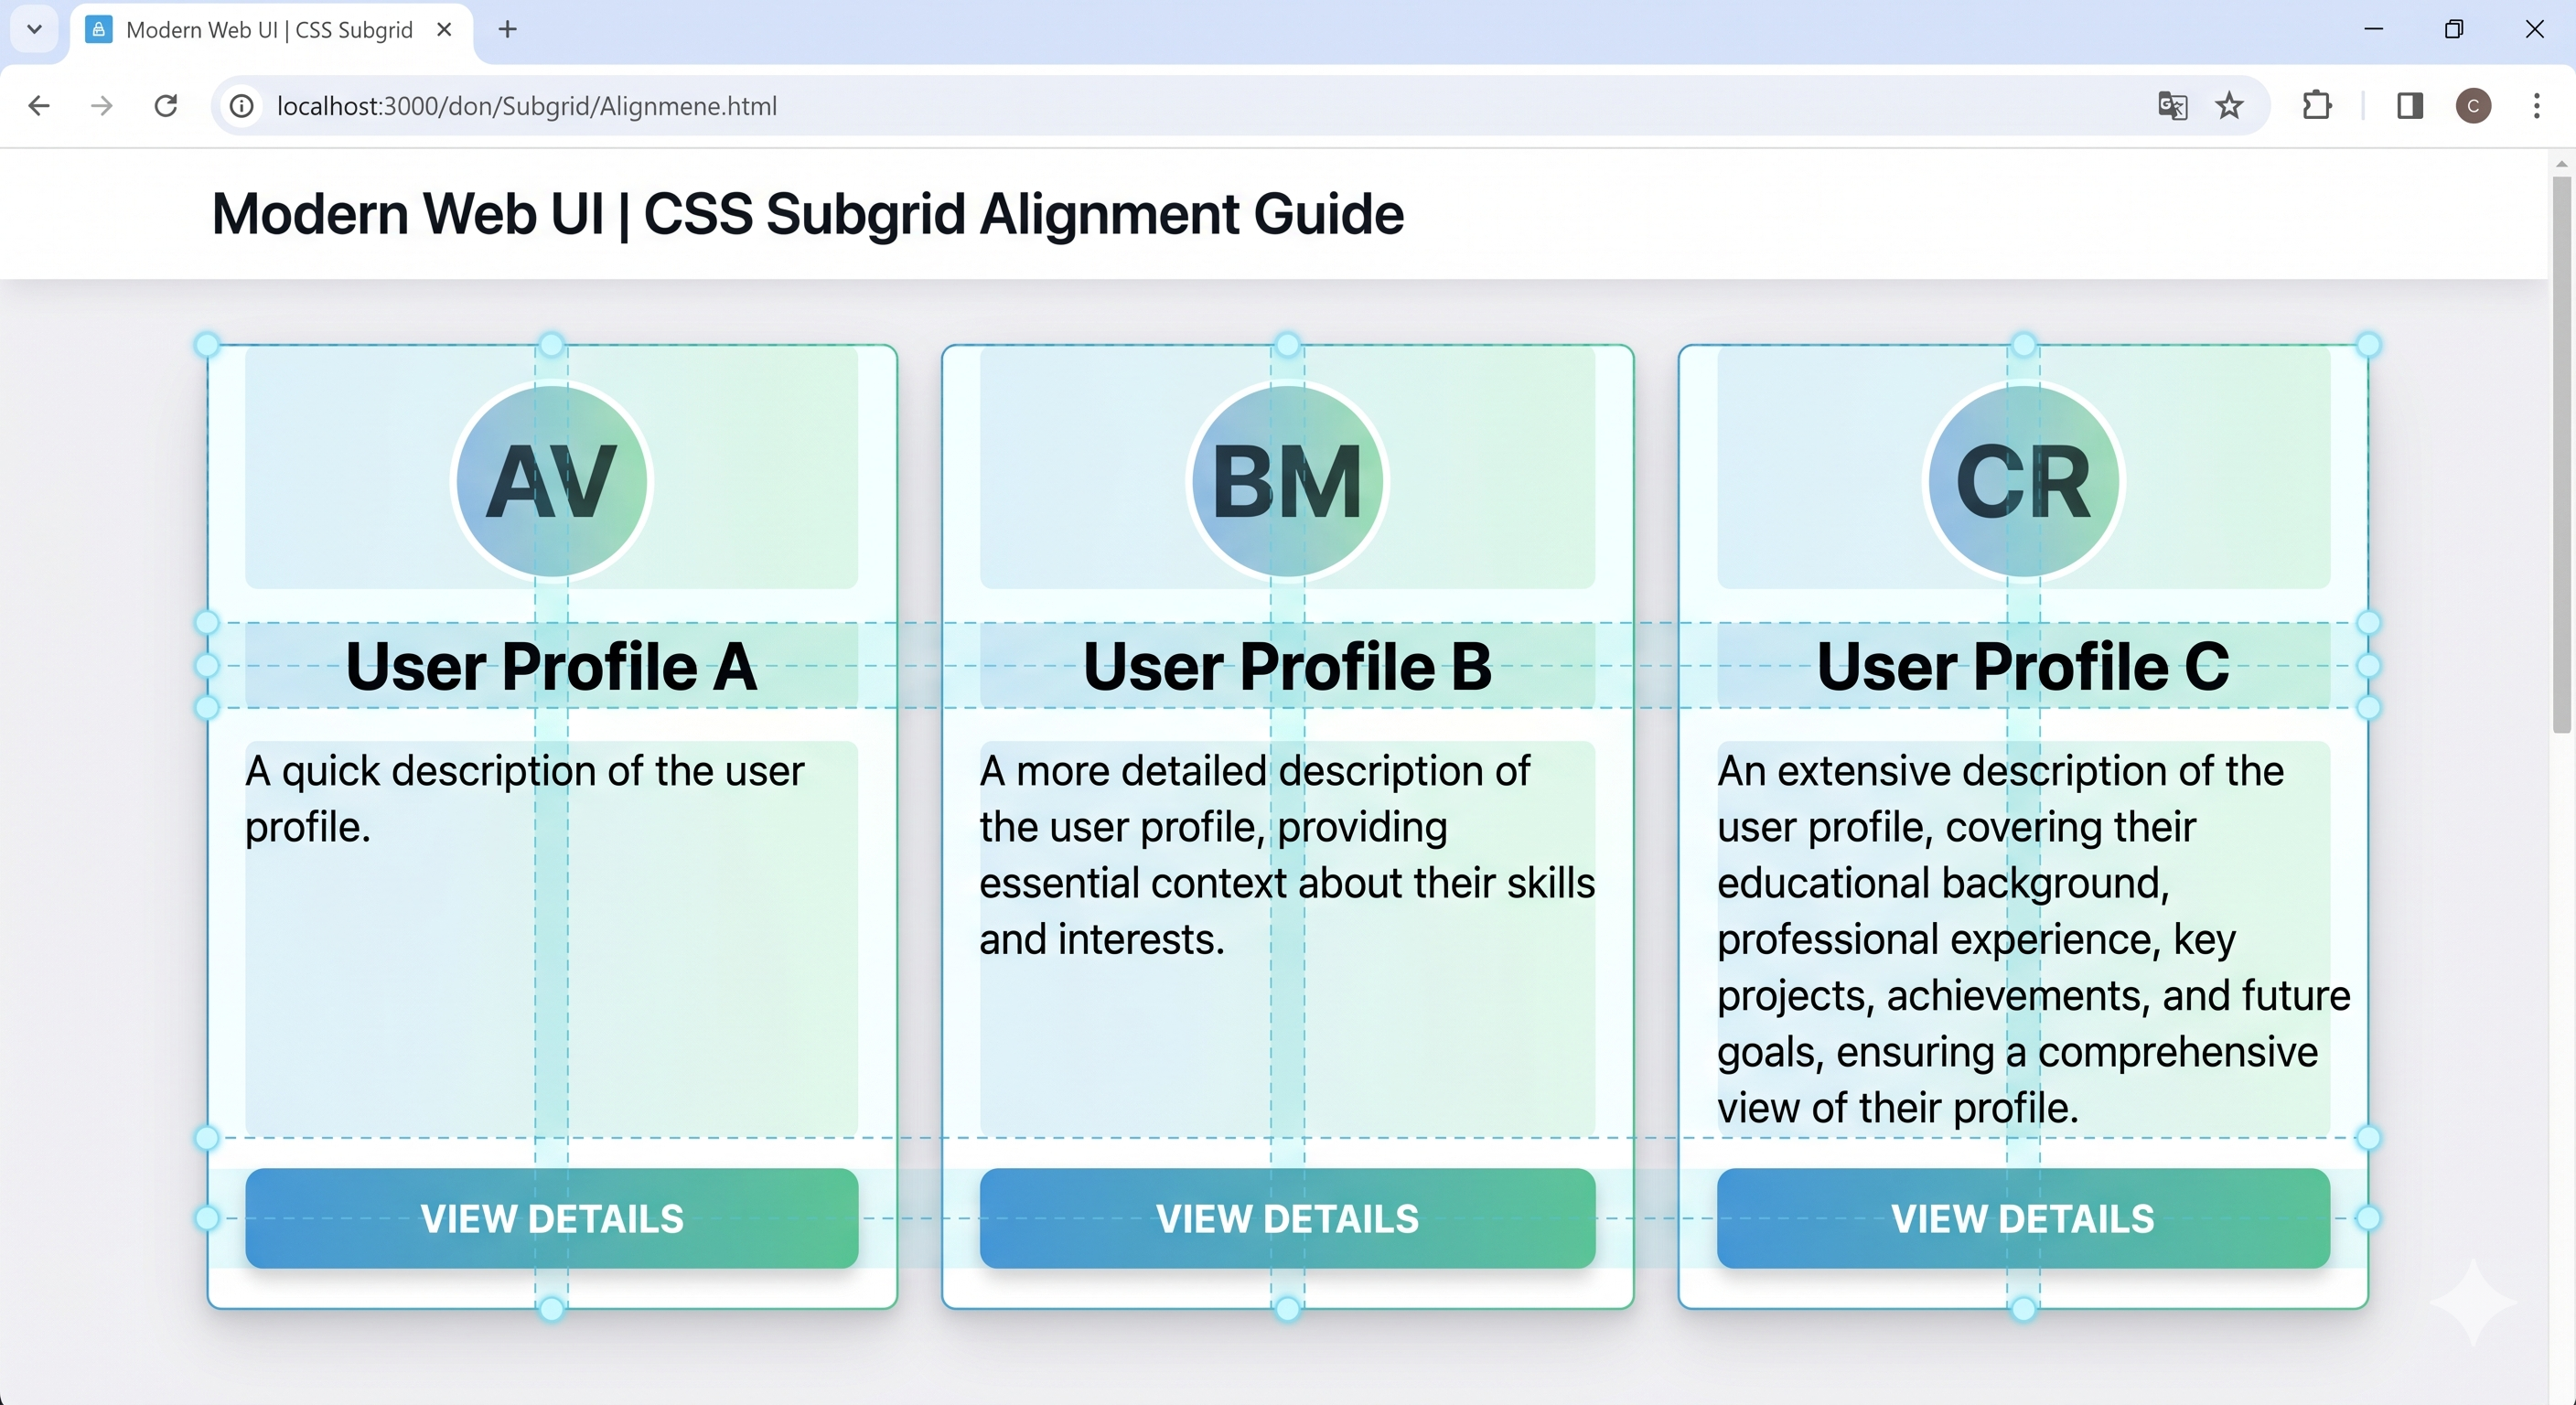Viewport: 2576px width, 1405px height.
Task: Open the extensions puzzle icon
Action: tap(2317, 106)
